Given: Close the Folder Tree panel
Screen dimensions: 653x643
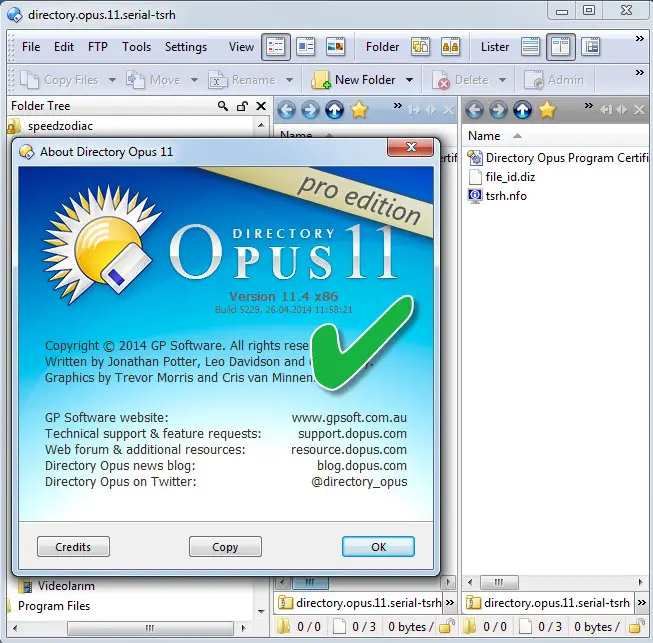Looking at the screenshot, I should pos(261,106).
